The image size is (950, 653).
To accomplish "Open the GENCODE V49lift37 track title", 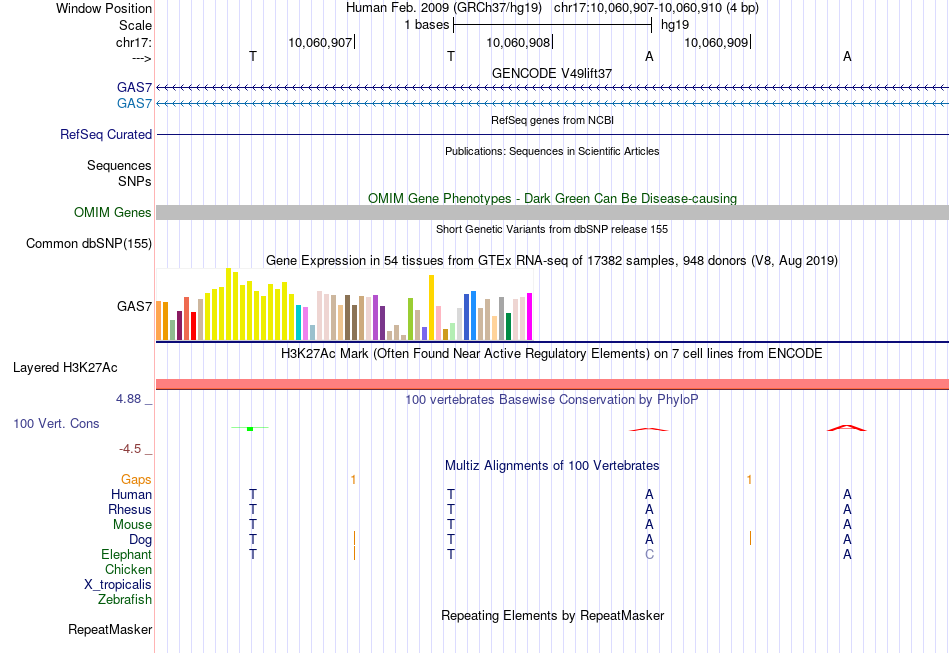I will pyautogui.click(x=552, y=73).
